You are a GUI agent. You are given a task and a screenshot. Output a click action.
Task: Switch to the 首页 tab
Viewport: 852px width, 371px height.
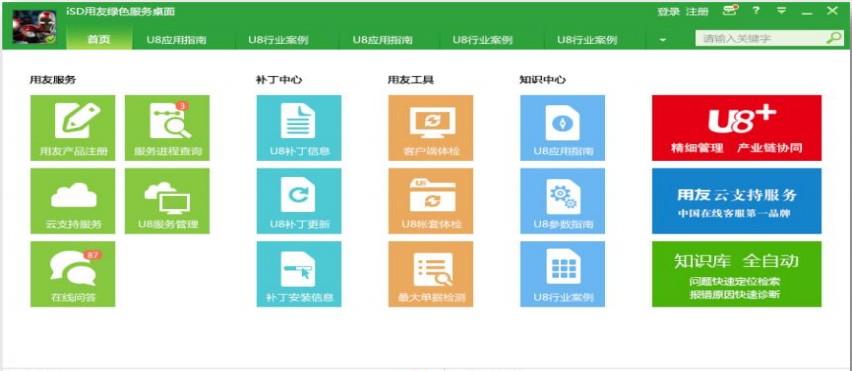pyautogui.click(x=99, y=40)
